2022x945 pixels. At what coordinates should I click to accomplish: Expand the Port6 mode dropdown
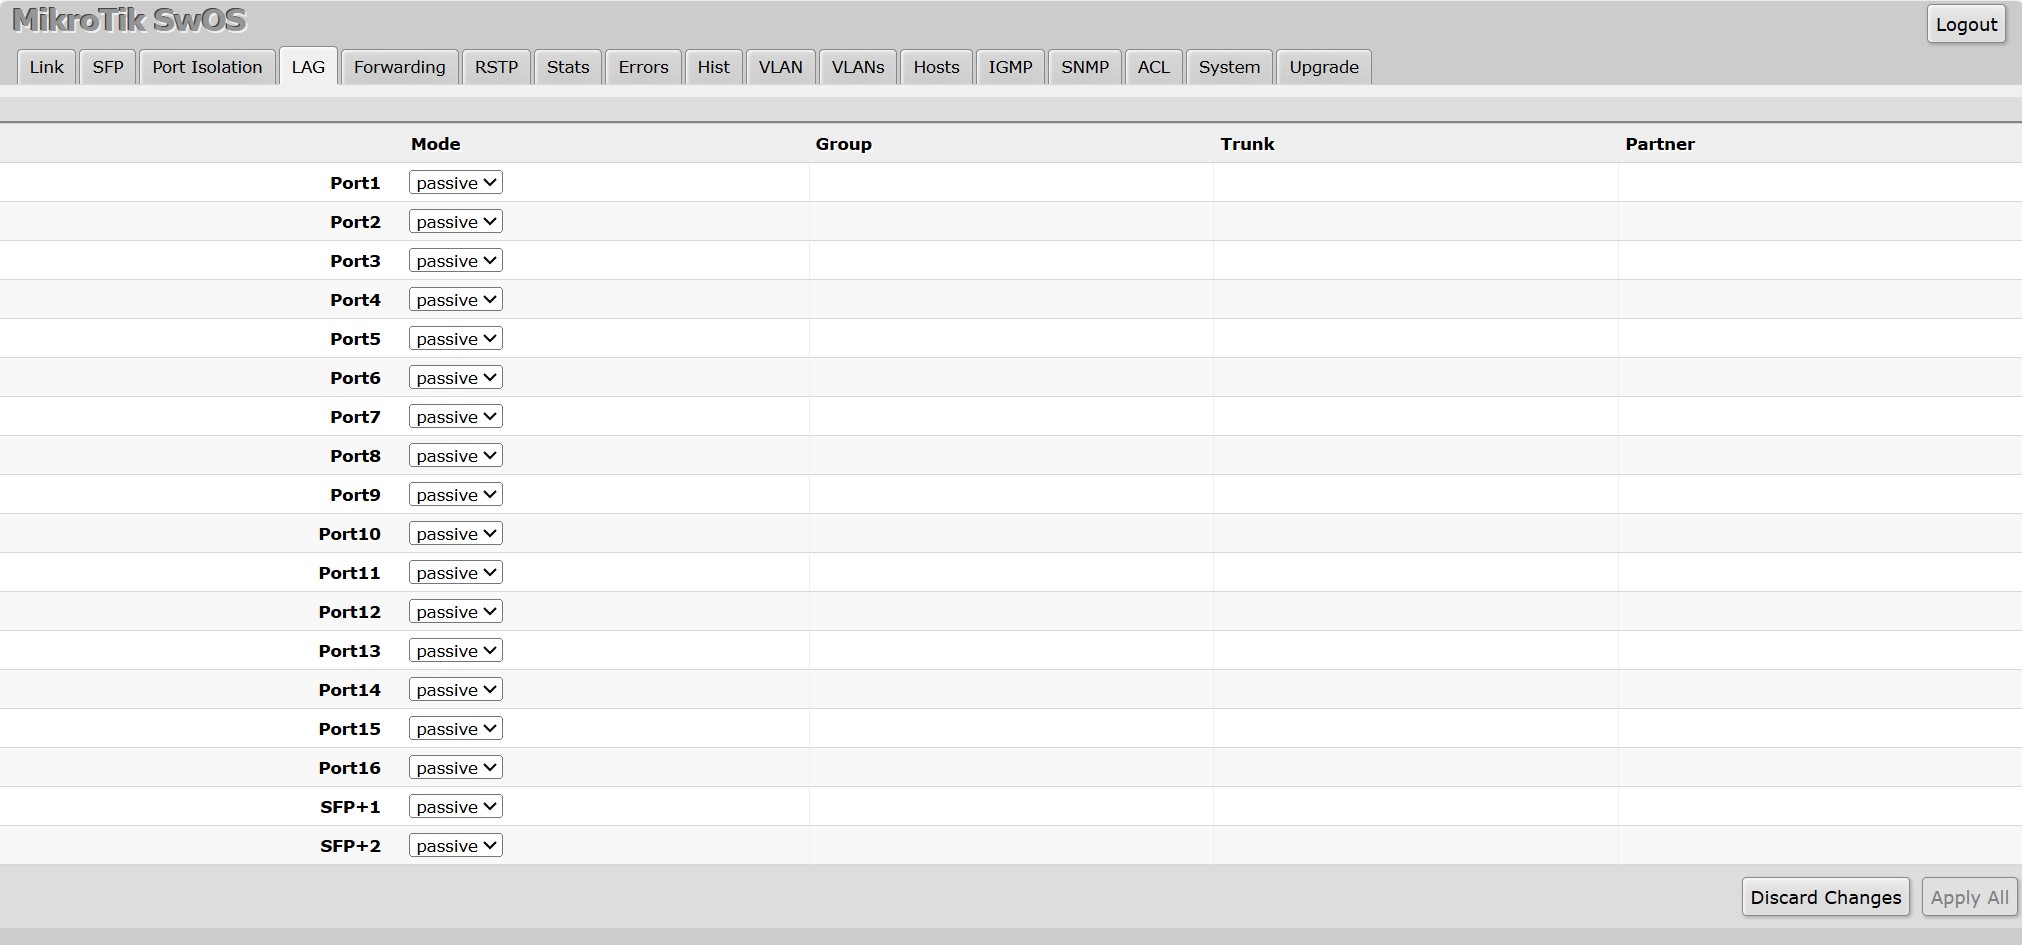coord(456,378)
